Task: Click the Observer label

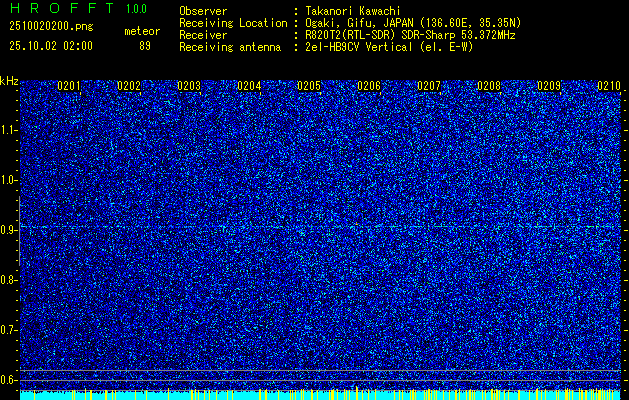Action: [x=203, y=11]
